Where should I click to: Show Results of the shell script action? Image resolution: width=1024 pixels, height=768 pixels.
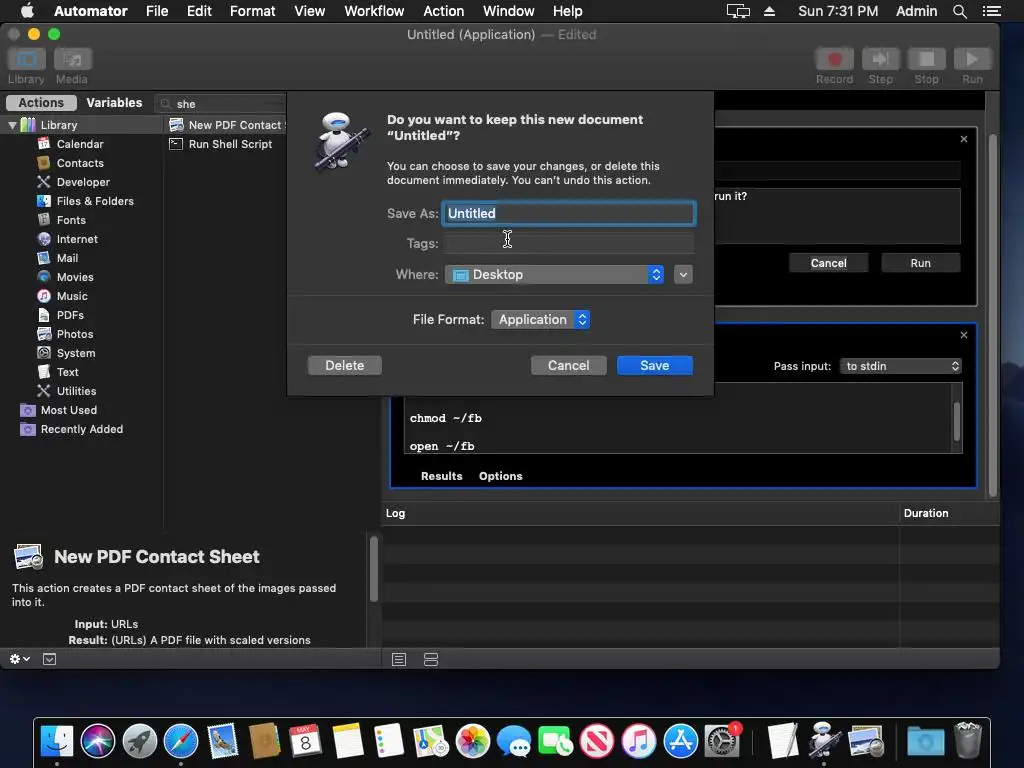coord(441,476)
